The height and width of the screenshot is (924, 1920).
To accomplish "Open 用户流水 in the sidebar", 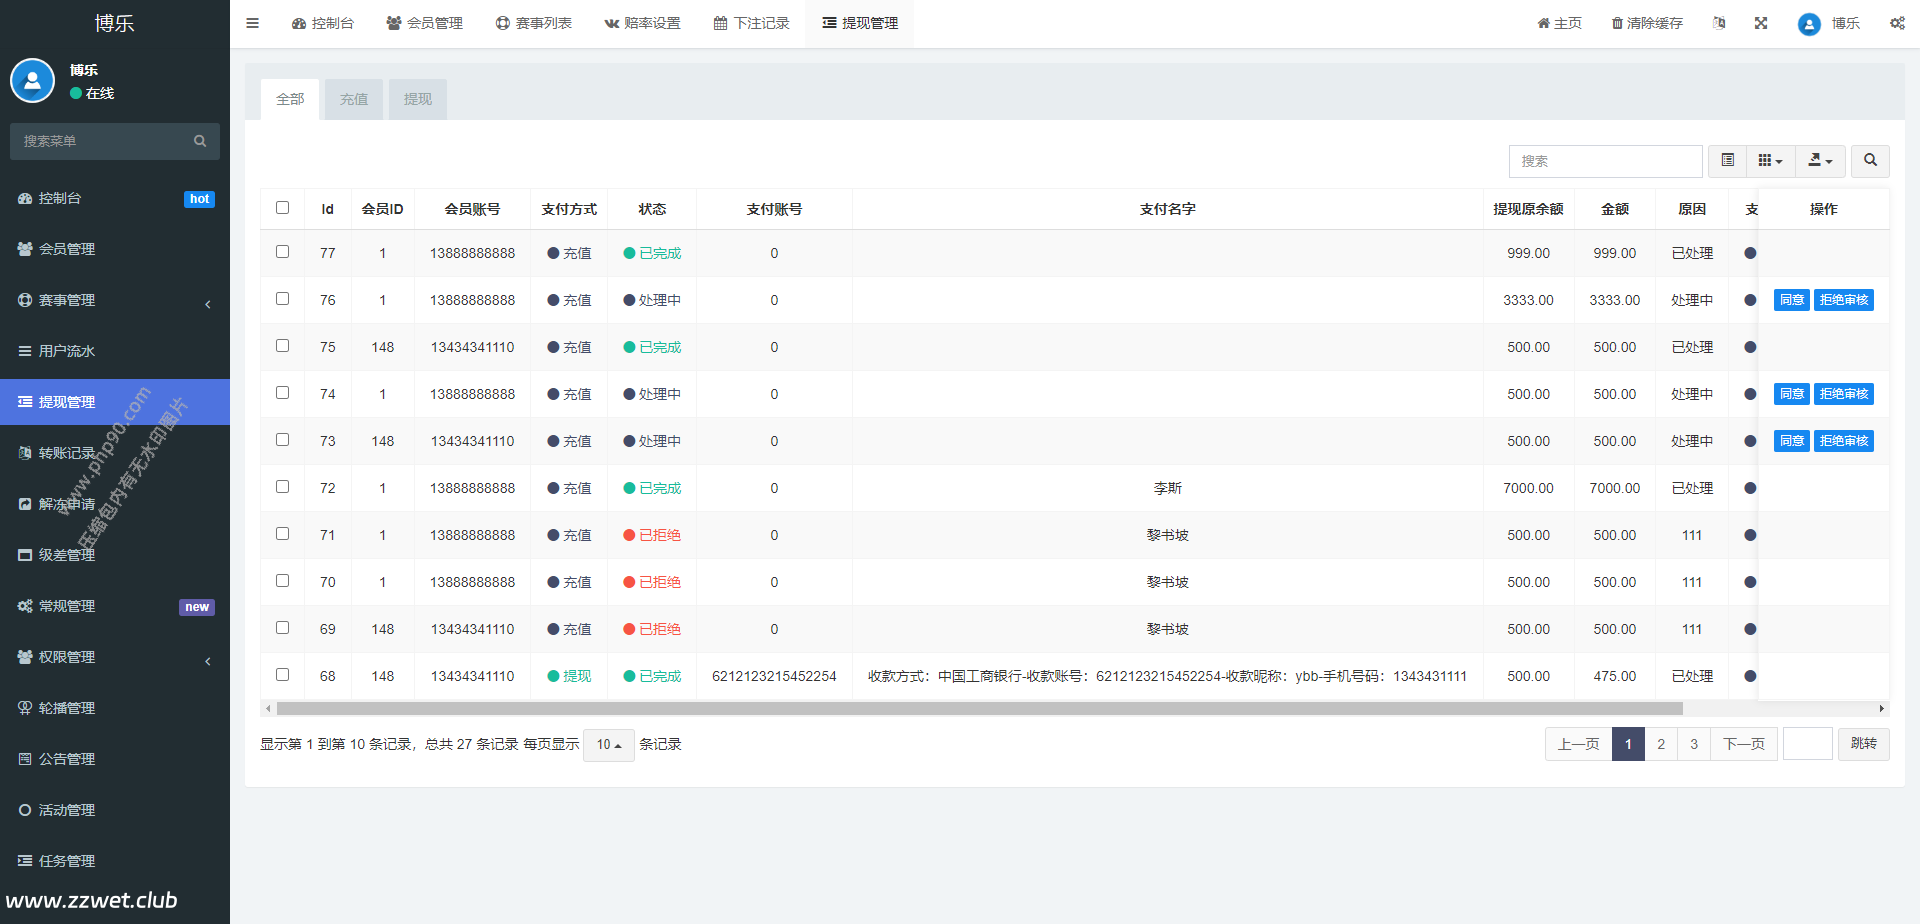I will coord(115,351).
